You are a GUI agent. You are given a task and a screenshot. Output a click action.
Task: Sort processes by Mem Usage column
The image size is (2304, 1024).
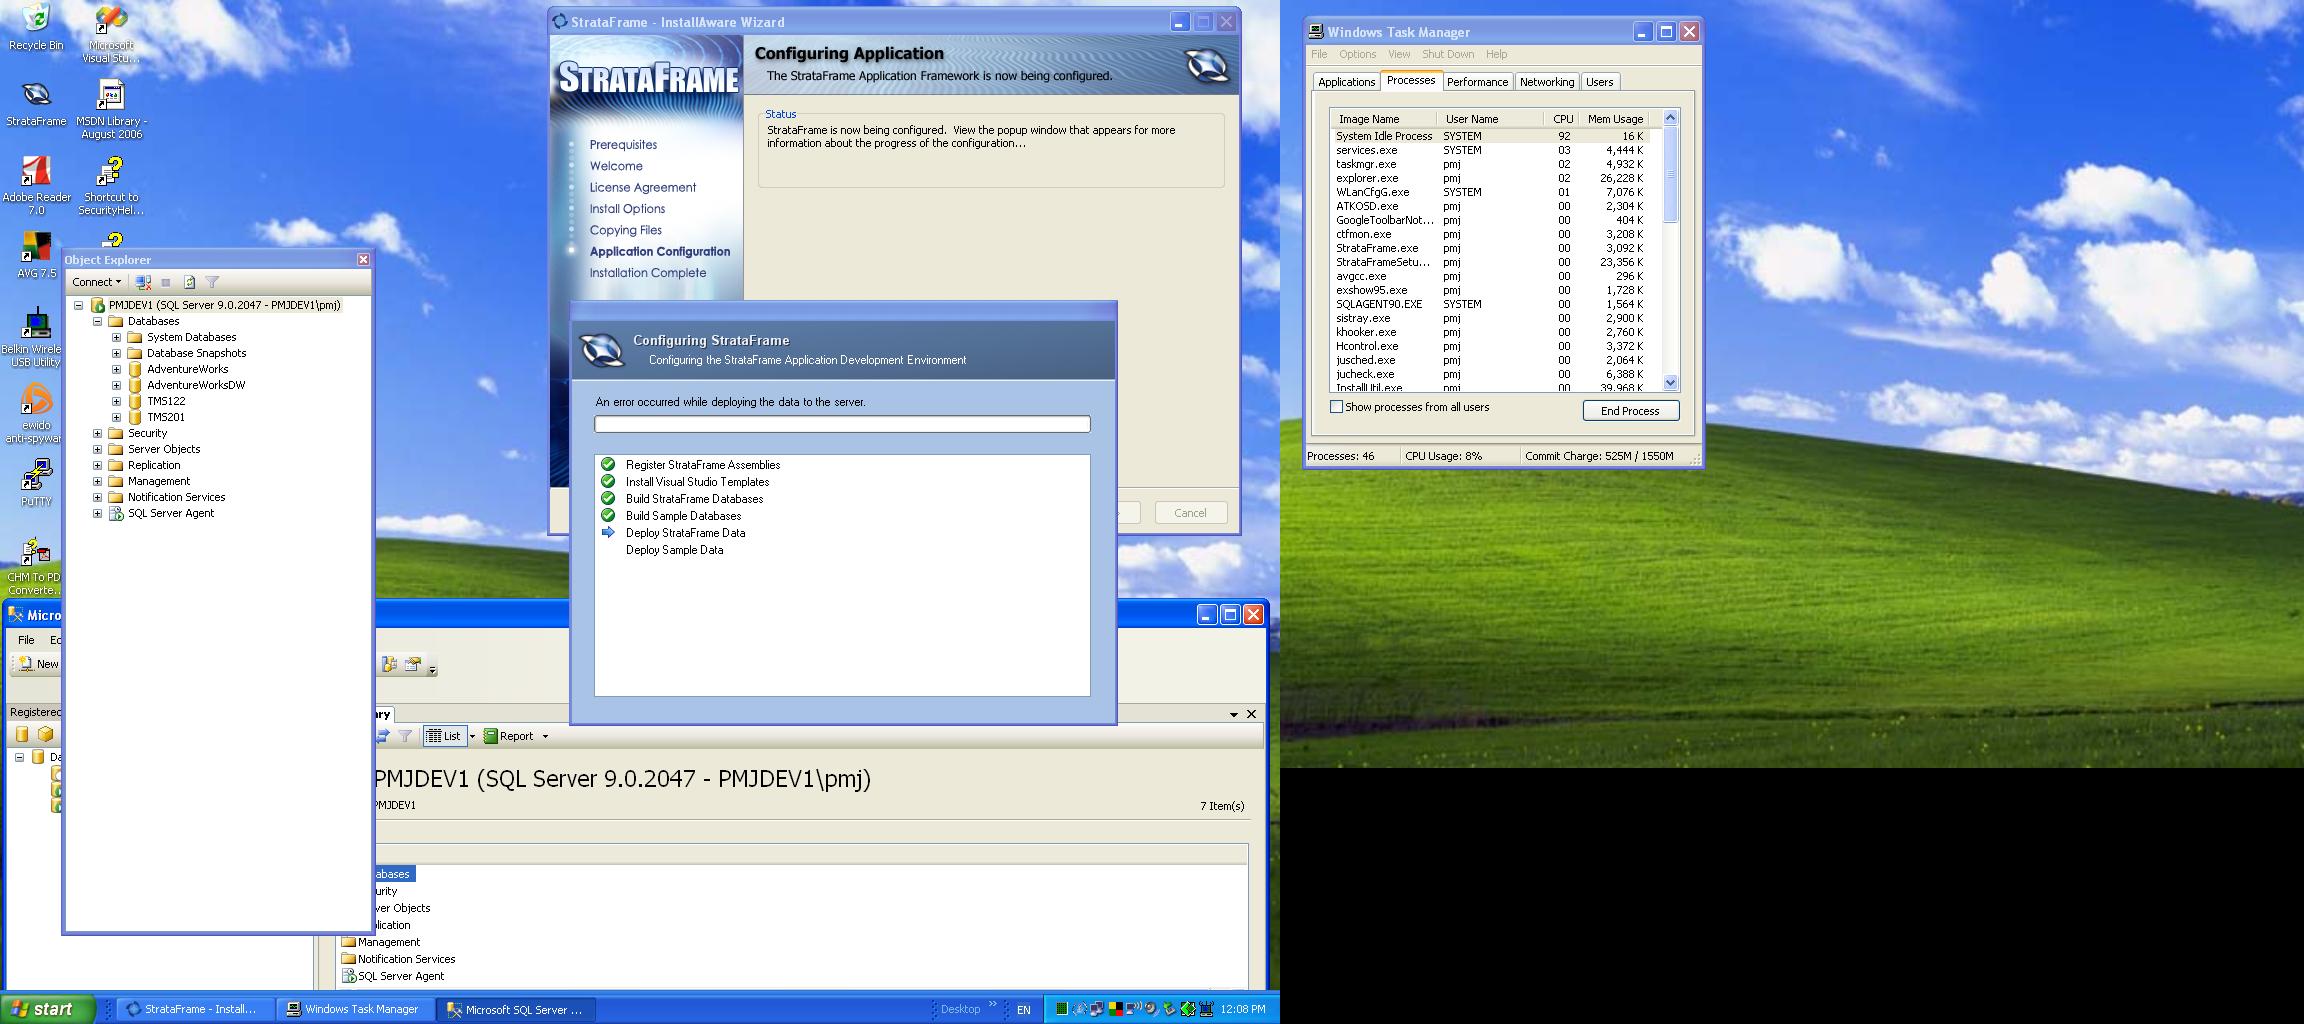[x=1614, y=119]
